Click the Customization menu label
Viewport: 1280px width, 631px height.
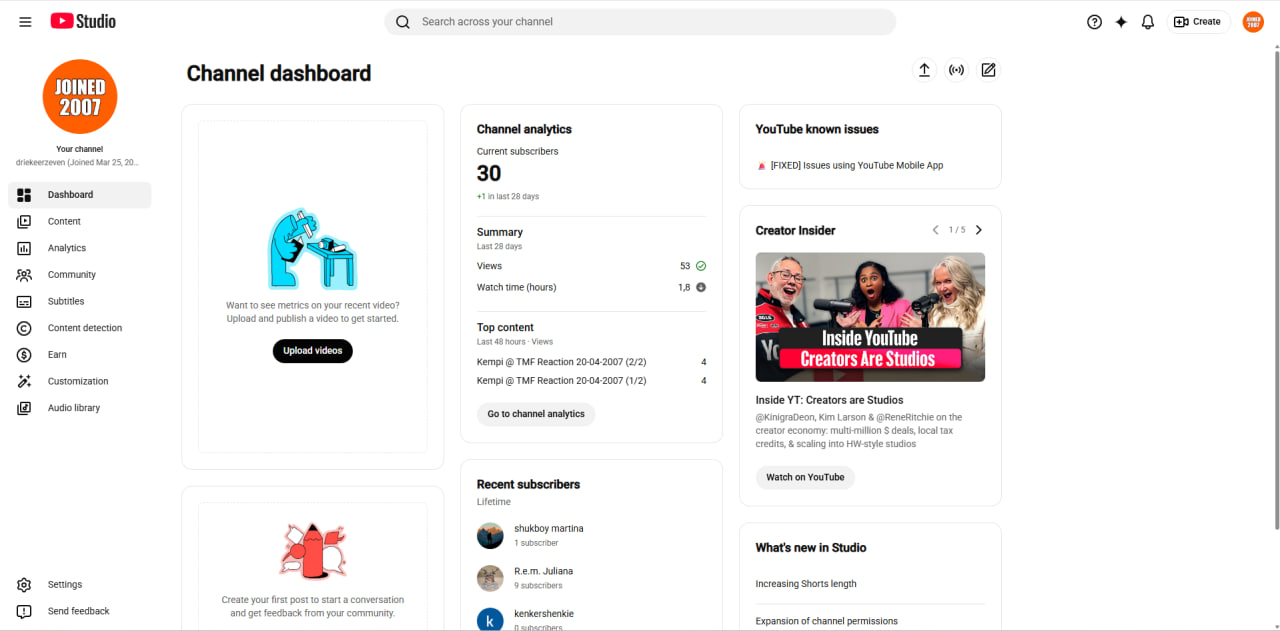tap(78, 382)
